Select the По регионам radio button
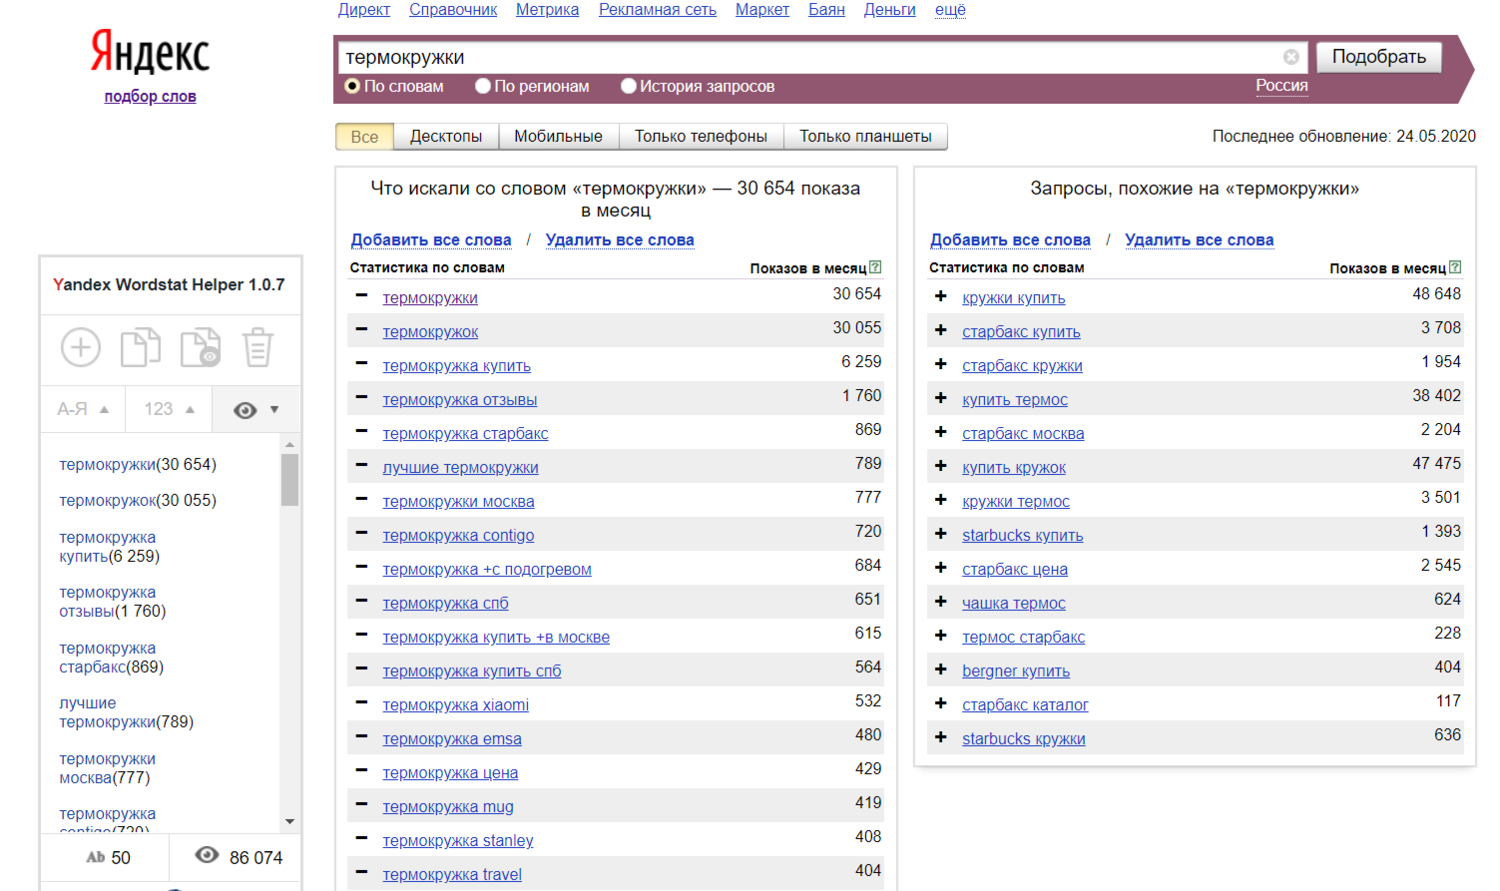 click(483, 86)
